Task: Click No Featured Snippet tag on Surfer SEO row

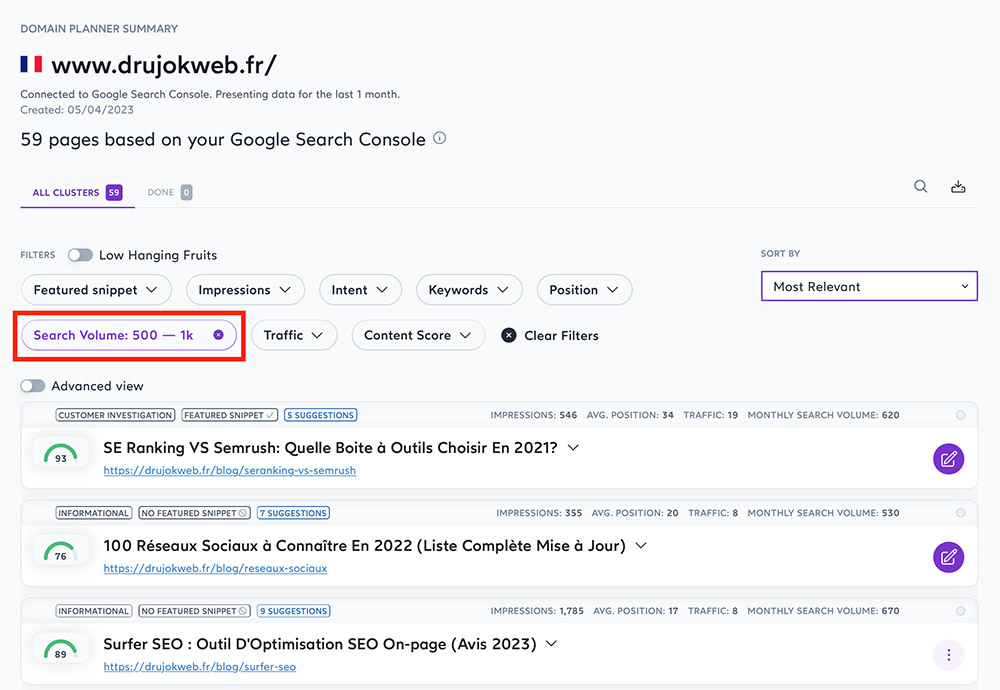Action: [x=195, y=611]
